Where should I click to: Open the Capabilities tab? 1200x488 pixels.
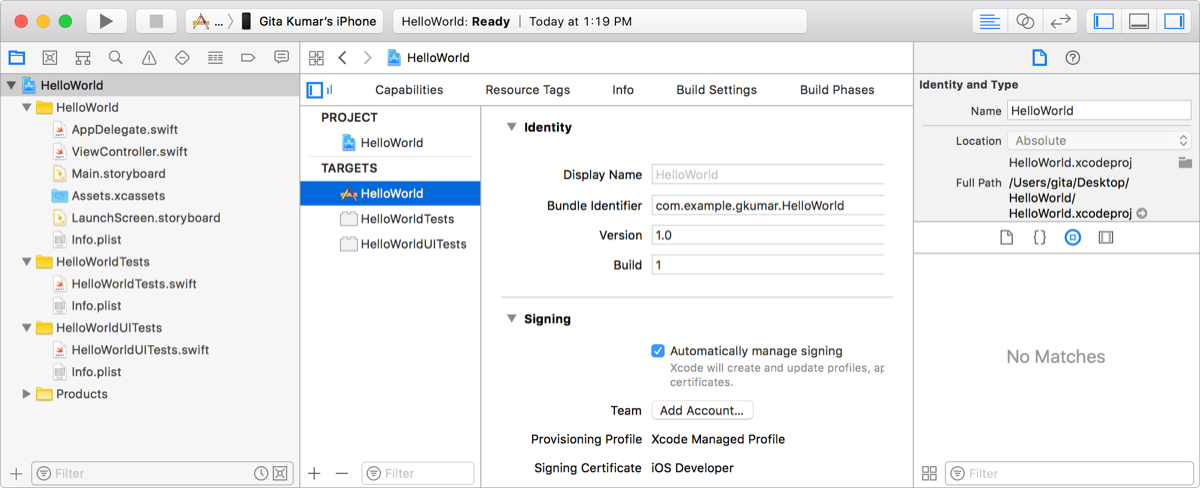pyautogui.click(x=409, y=90)
